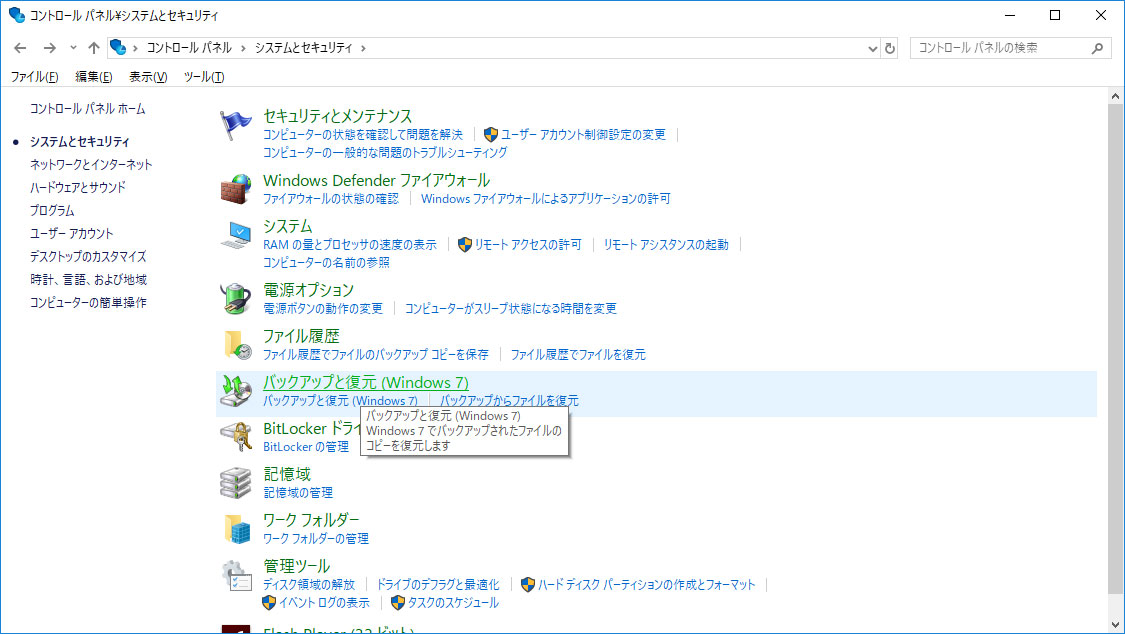Open ファイル履歴 heading link
1125x634 pixels.
(301, 336)
